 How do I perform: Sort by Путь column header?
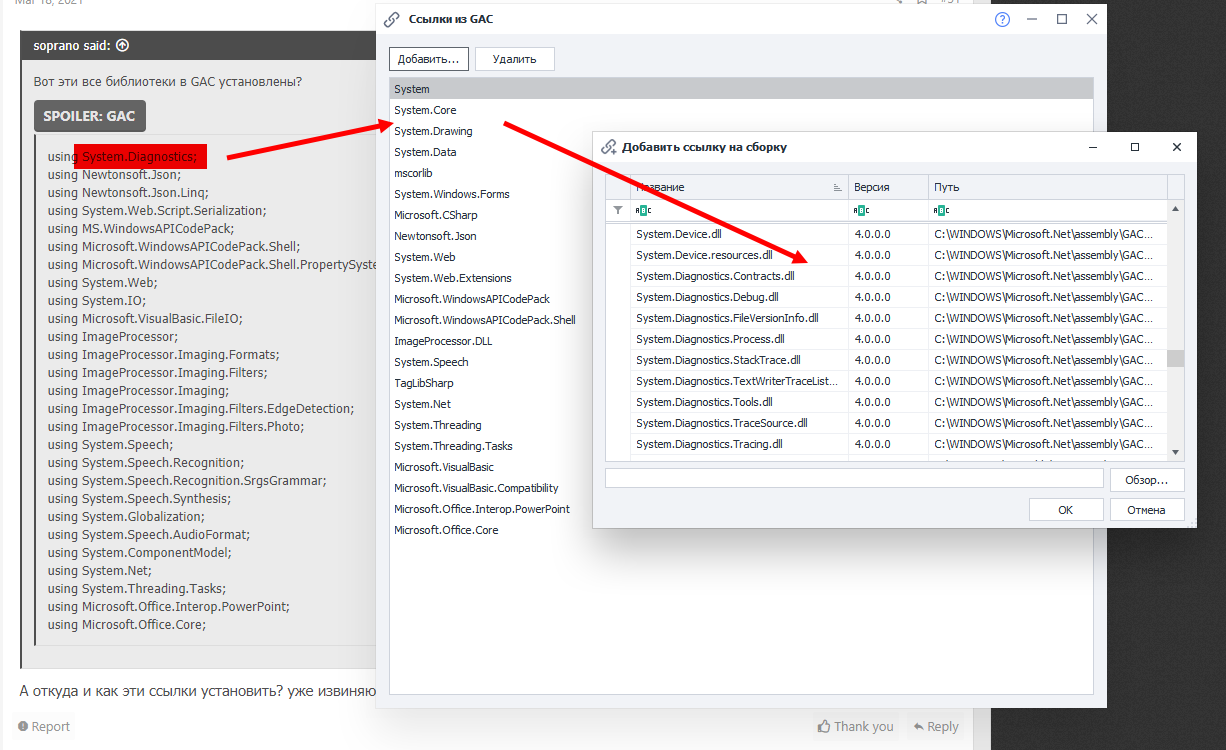click(1048, 187)
